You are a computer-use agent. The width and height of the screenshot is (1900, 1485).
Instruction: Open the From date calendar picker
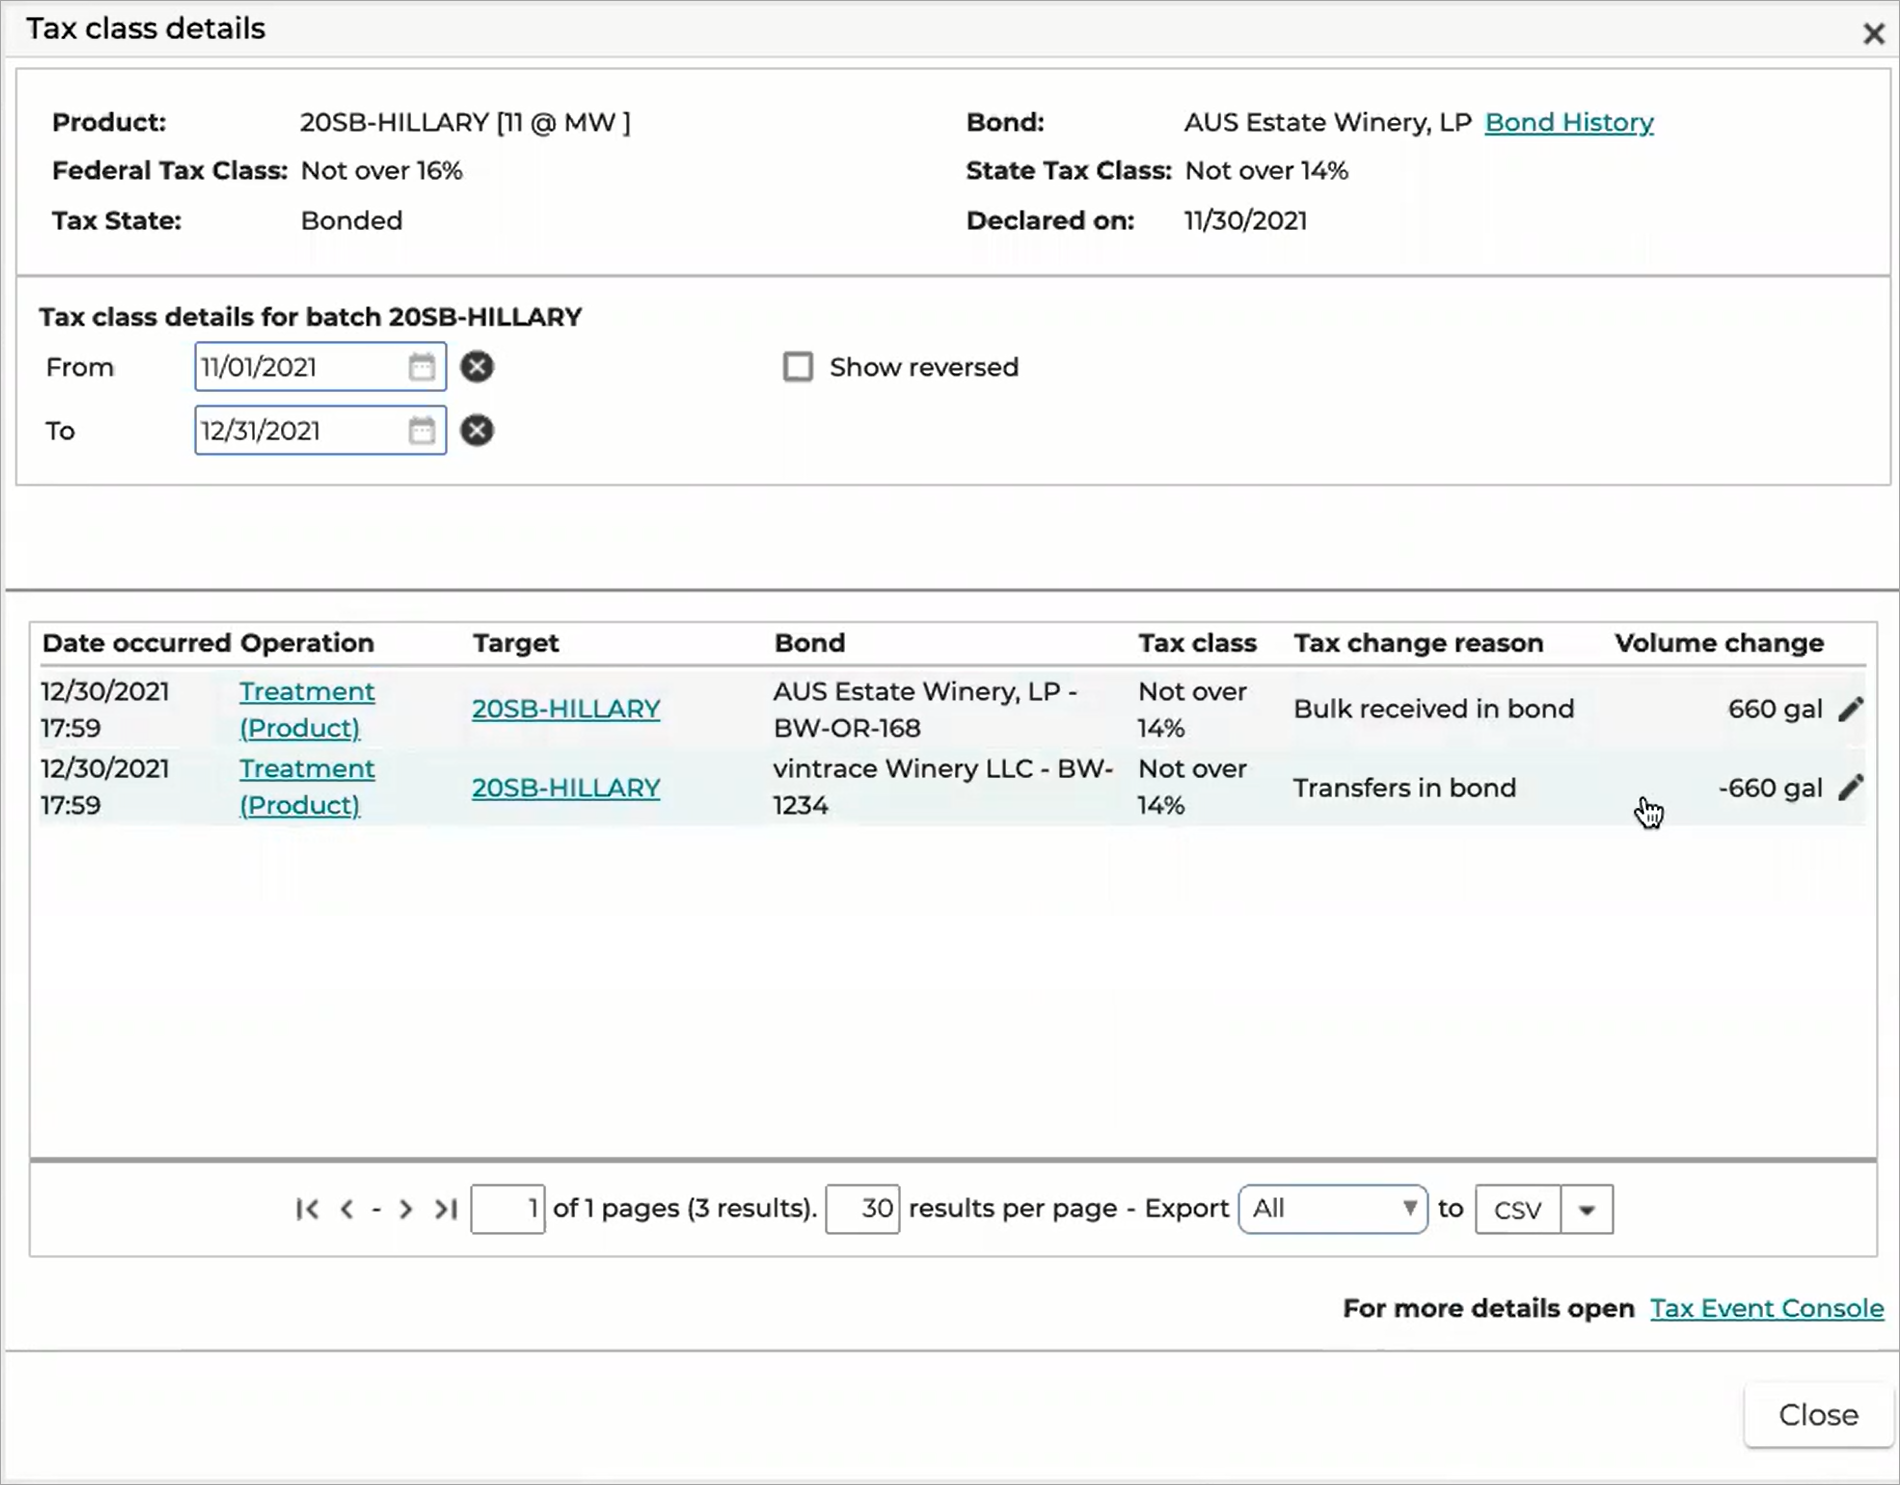pyautogui.click(x=422, y=367)
